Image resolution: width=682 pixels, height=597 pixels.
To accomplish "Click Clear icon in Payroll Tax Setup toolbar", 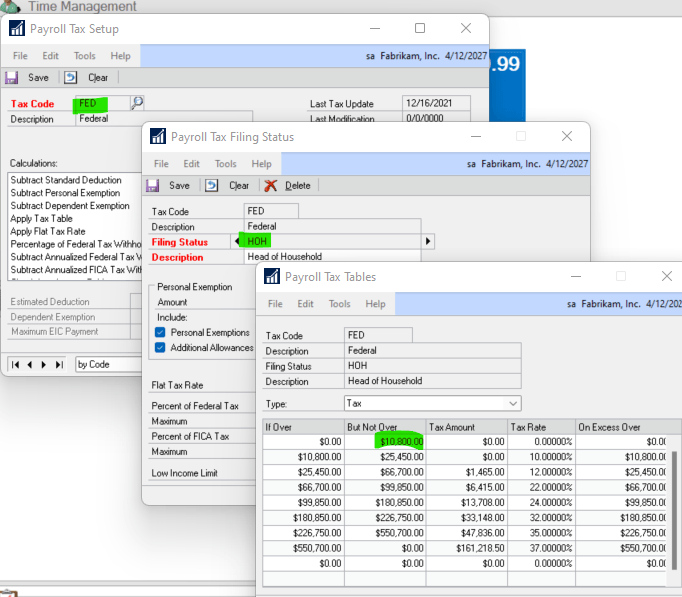I will pos(70,78).
